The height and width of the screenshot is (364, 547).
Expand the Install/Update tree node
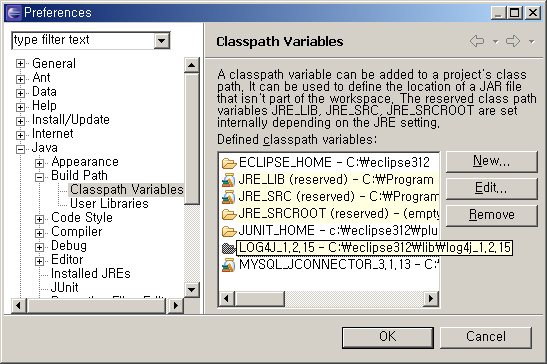point(20,121)
